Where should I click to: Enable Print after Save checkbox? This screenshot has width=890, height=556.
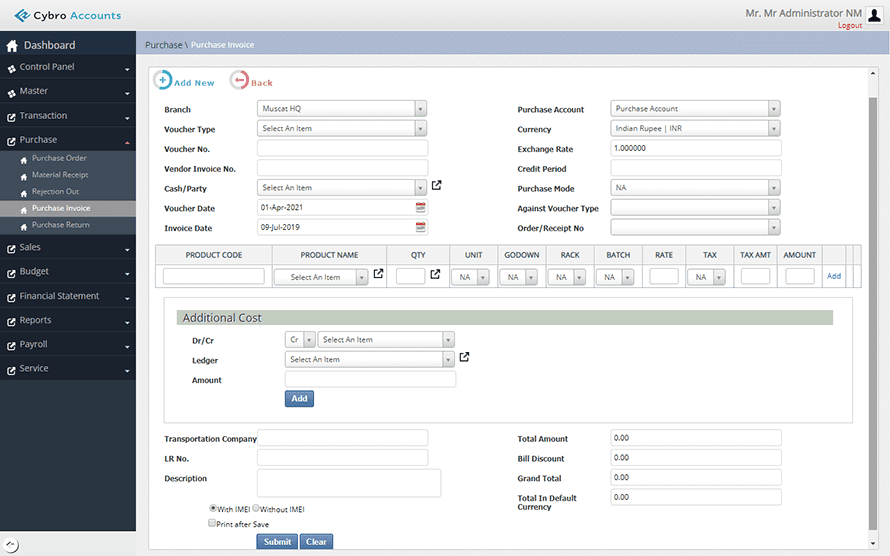click(212, 523)
